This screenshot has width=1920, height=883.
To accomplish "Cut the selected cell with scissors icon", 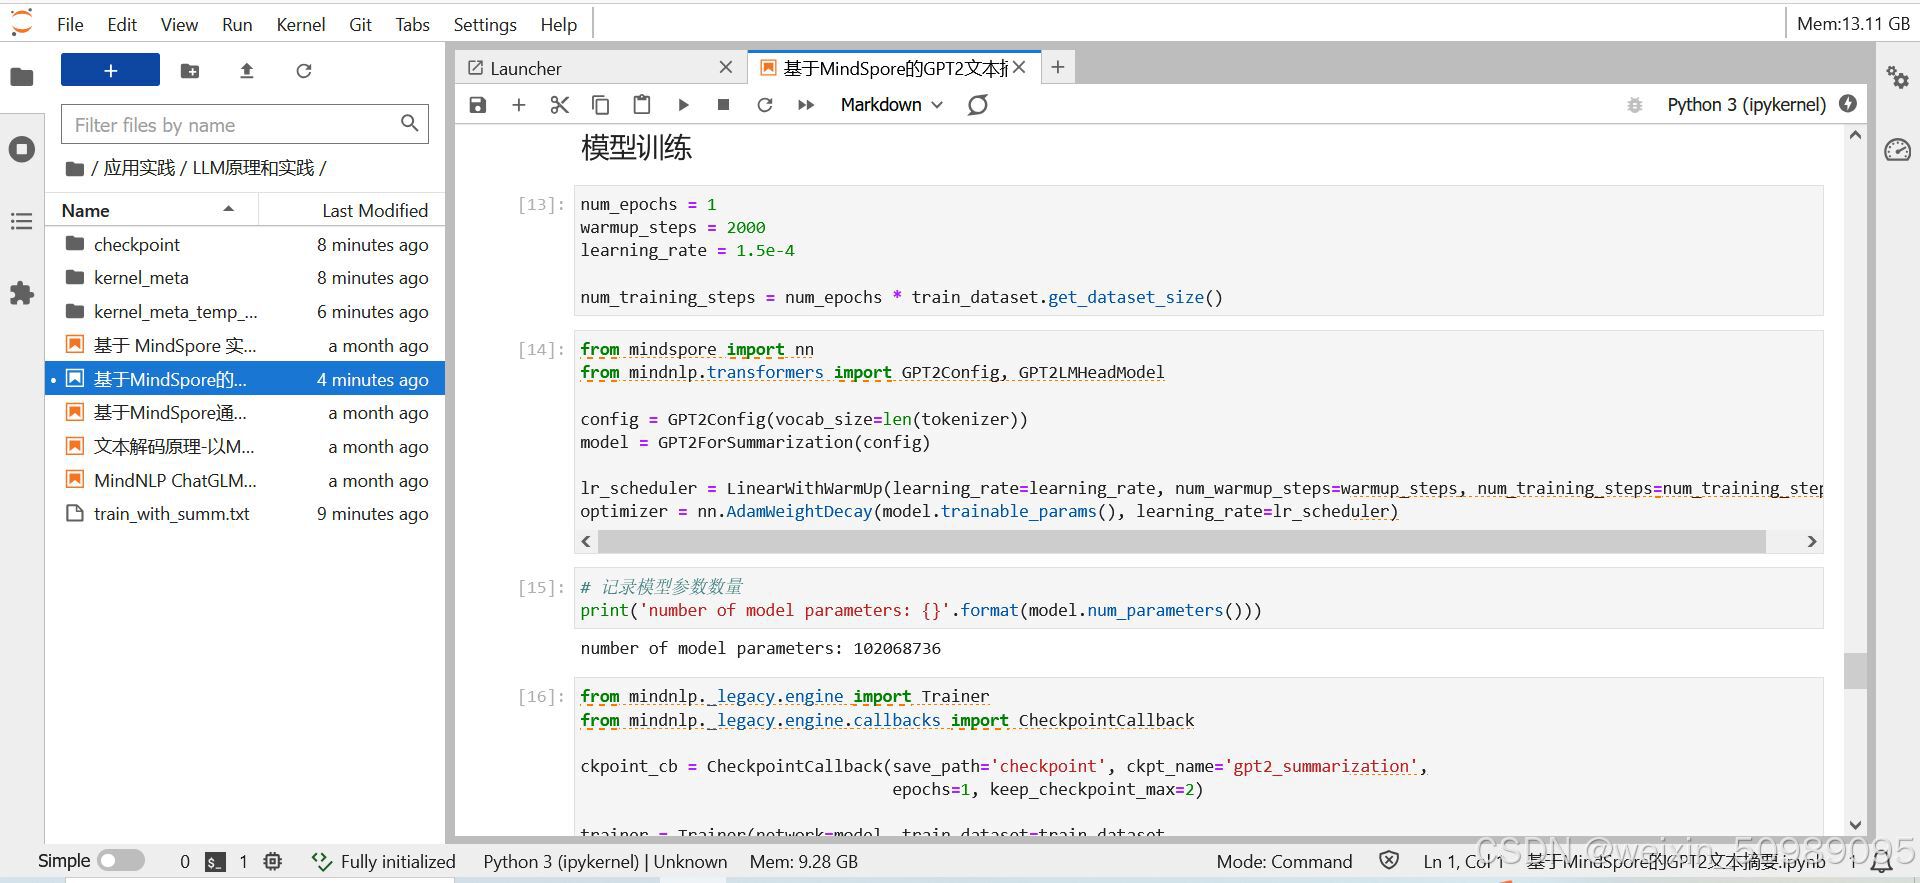I will click(x=559, y=105).
